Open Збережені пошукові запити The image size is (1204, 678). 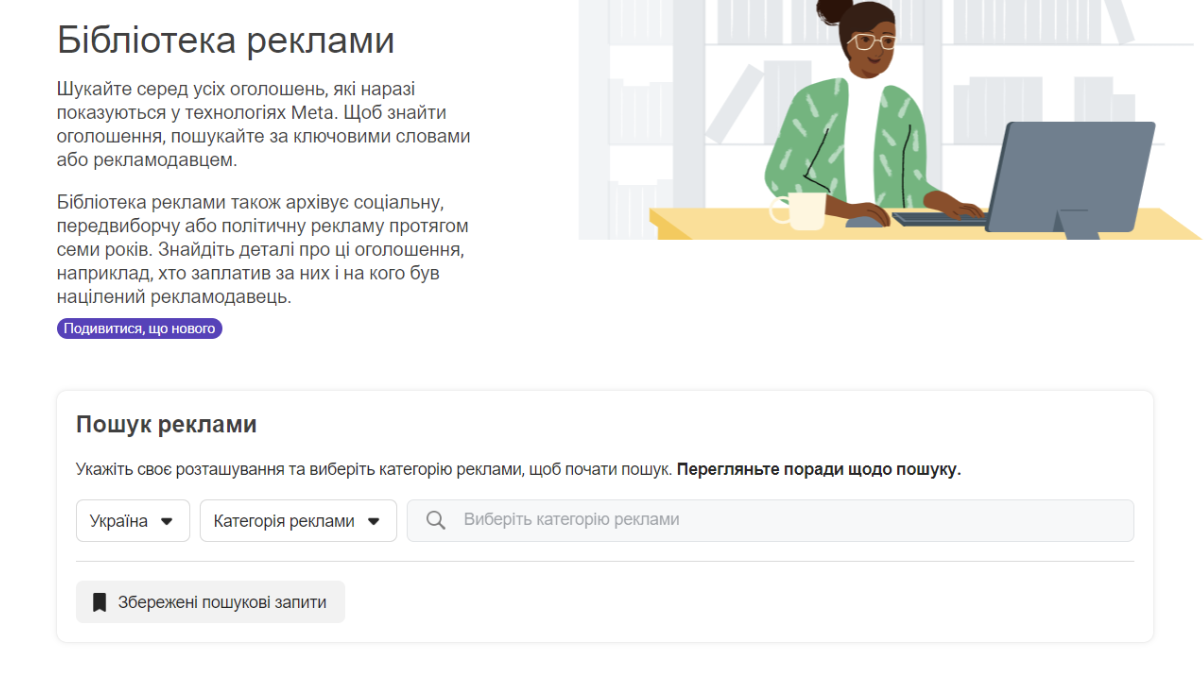click(210, 602)
